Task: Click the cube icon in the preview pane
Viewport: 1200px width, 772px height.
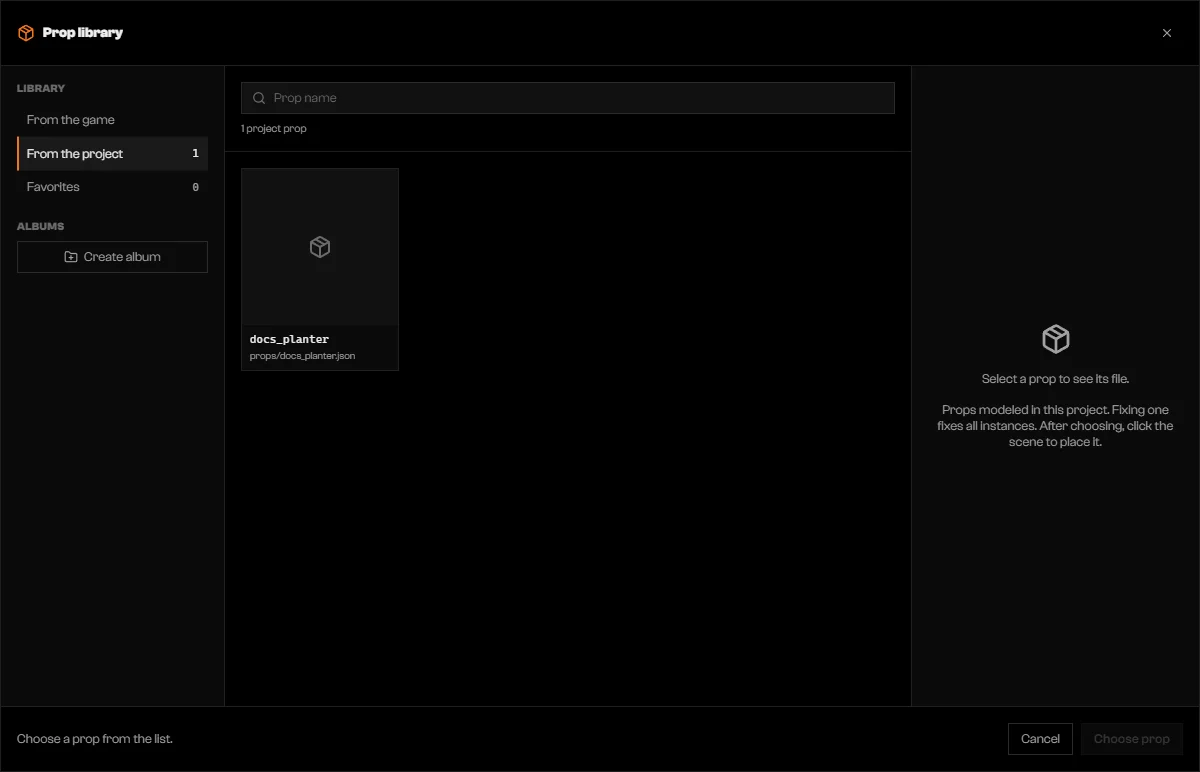Action: 1056,339
